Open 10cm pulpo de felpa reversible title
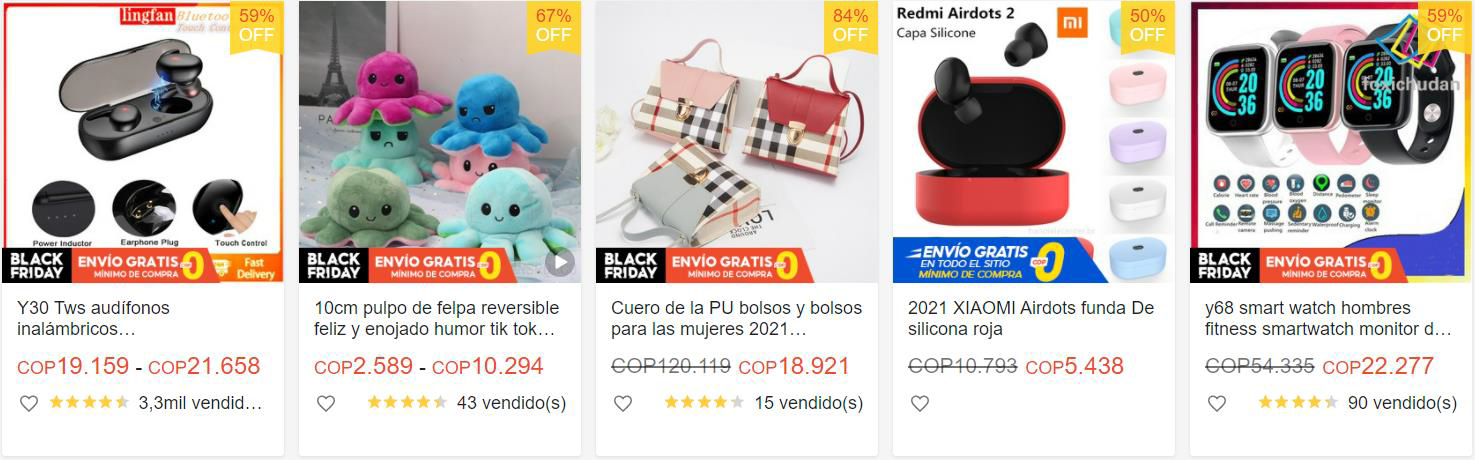 (437, 318)
